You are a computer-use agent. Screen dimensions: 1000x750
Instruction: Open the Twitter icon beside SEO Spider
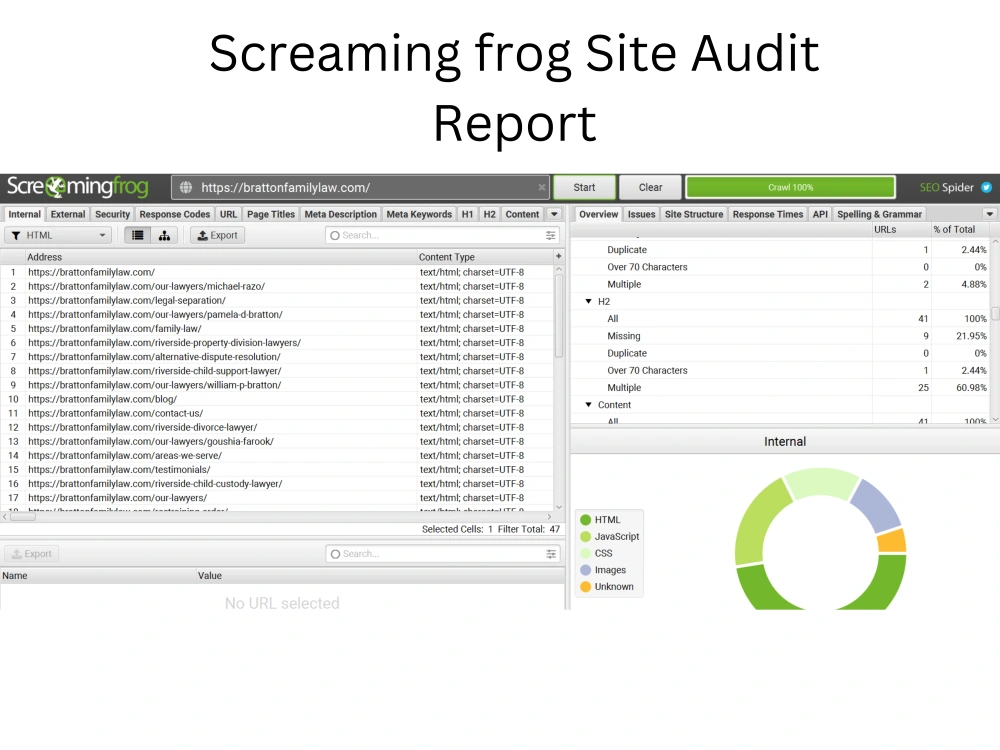pos(986,188)
